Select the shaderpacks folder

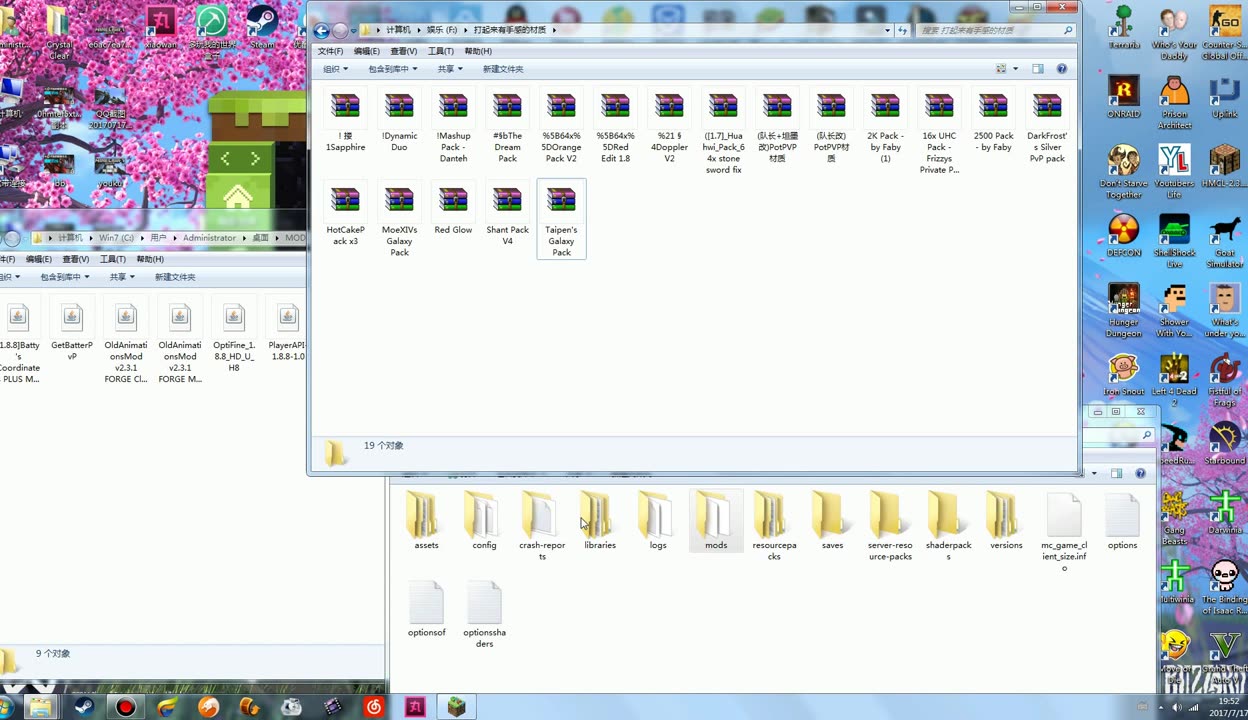click(948, 527)
